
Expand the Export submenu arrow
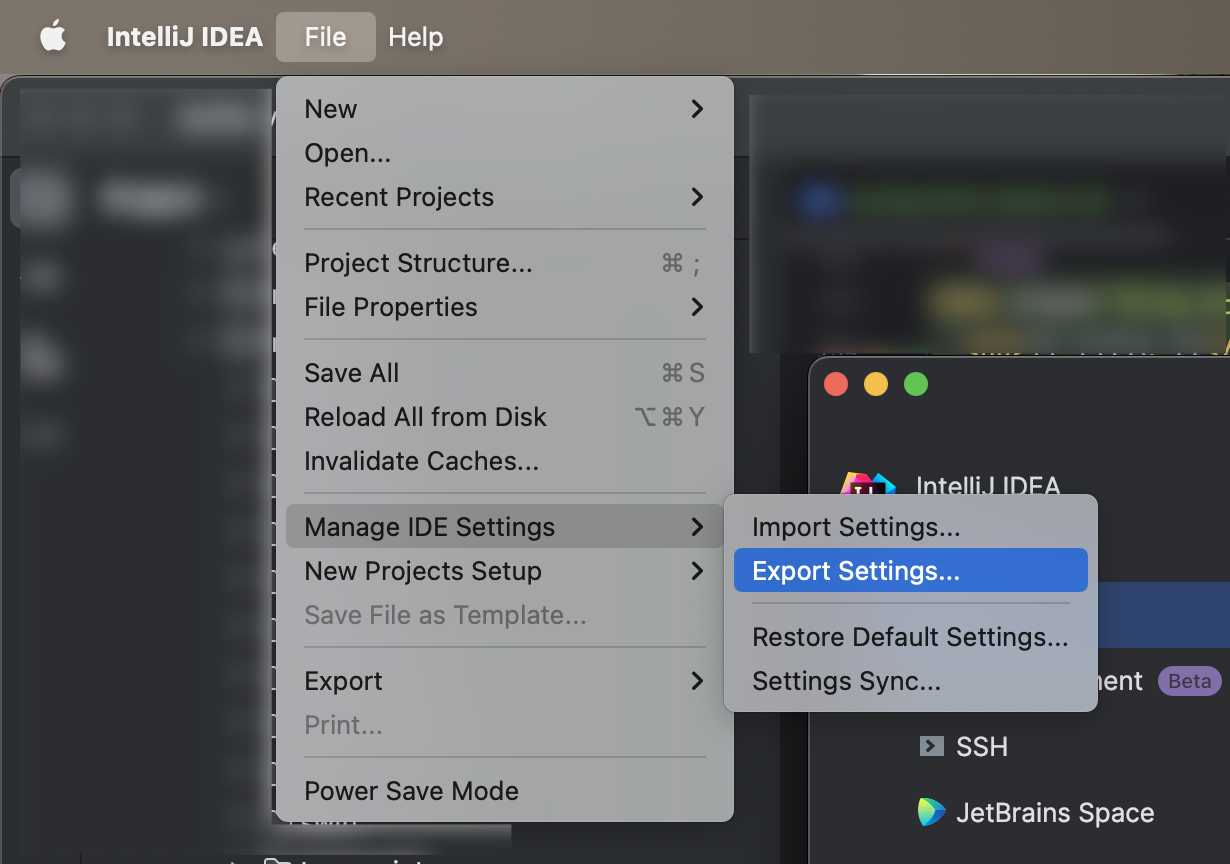[x=697, y=681]
